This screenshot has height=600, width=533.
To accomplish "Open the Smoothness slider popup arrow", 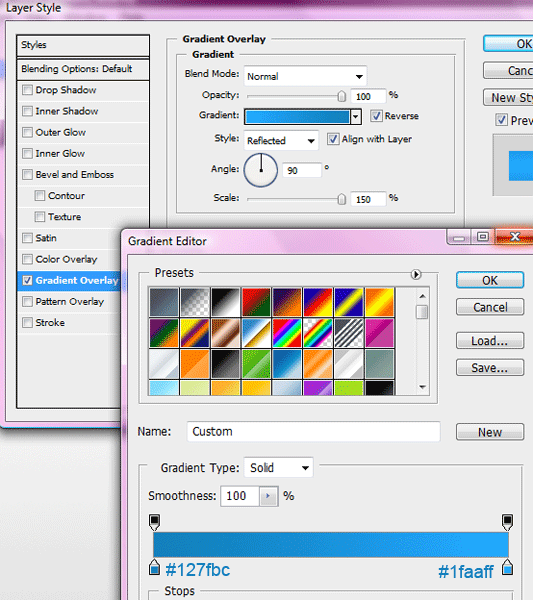I will click(x=268, y=496).
